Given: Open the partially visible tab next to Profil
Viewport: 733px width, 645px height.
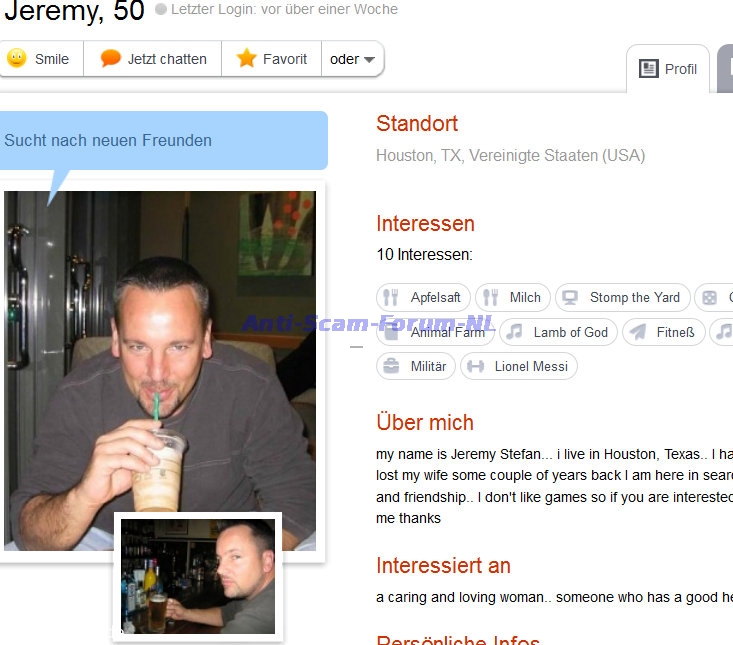Looking at the screenshot, I should [725, 69].
